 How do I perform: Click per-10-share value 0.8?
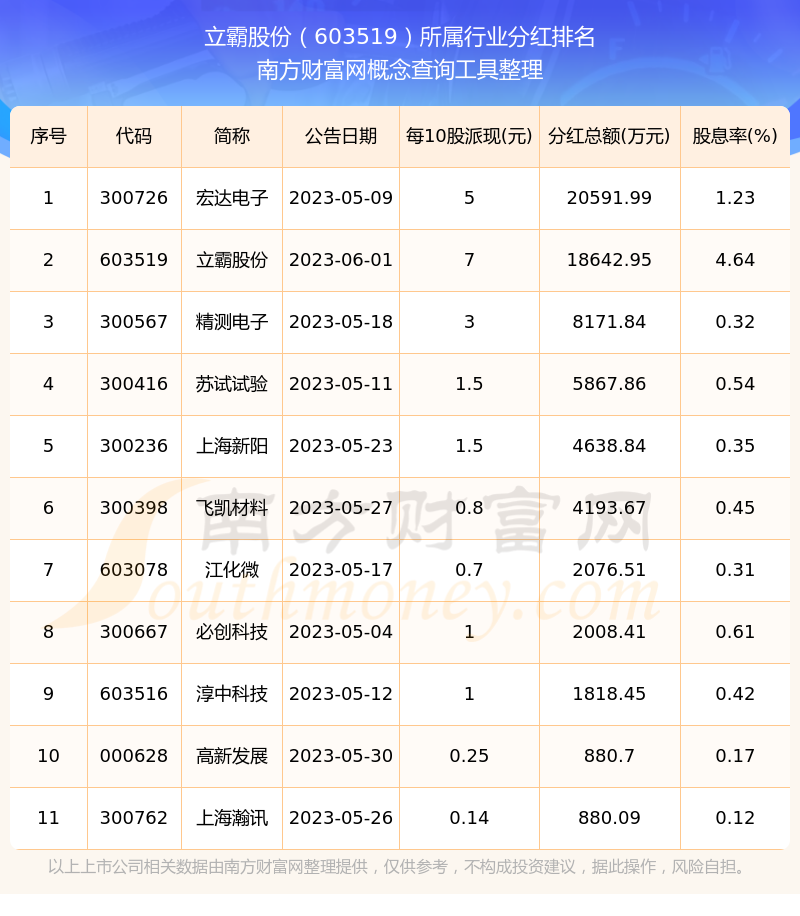(469, 508)
